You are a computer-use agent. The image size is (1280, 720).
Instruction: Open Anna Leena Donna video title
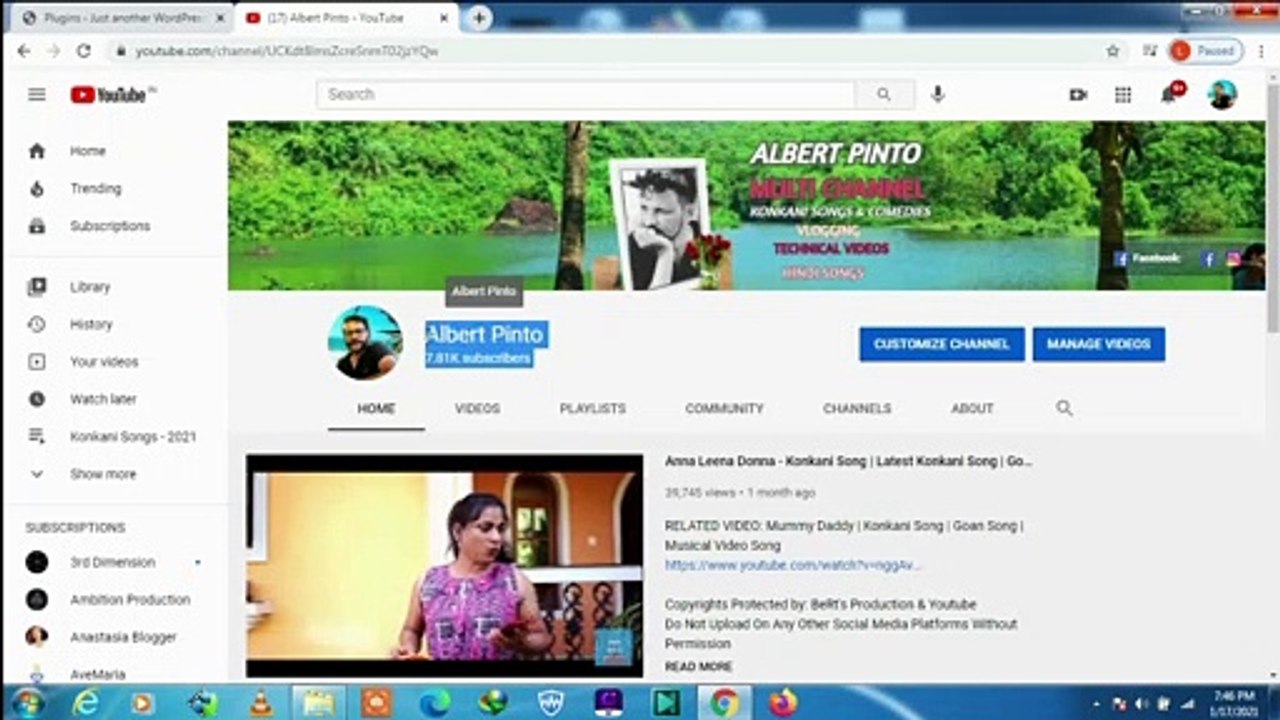pos(848,462)
